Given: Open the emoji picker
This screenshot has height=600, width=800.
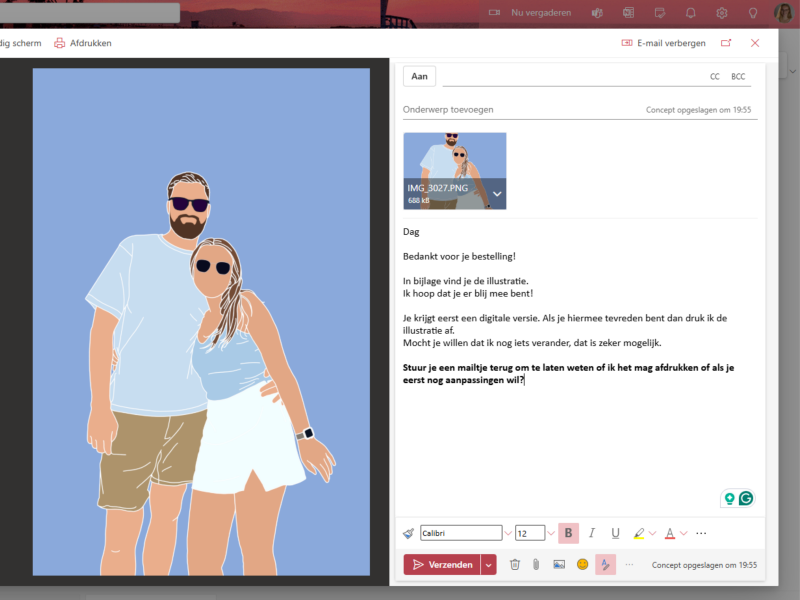Looking at the screenshot, I should click(x=582, y=564).
